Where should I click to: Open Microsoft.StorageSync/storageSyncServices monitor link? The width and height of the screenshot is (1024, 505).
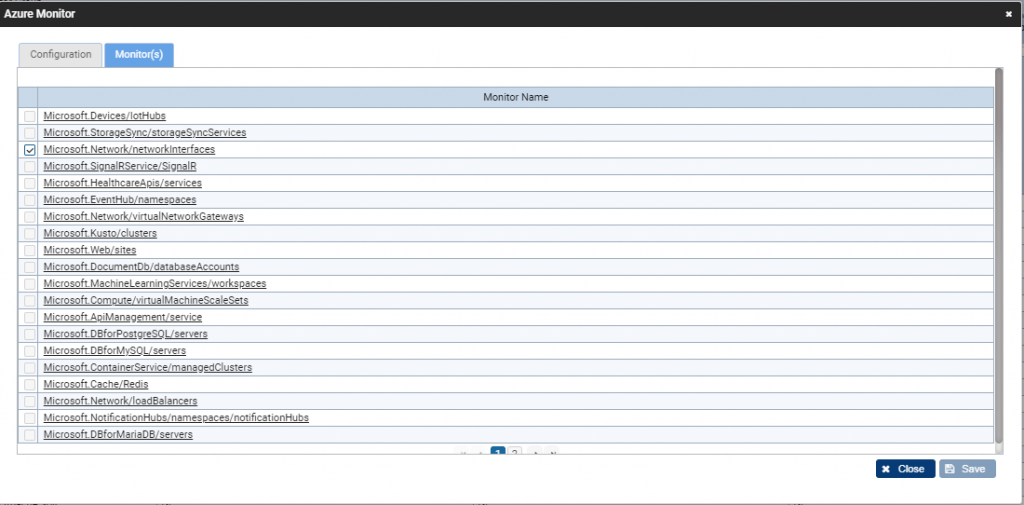[145, 133]
